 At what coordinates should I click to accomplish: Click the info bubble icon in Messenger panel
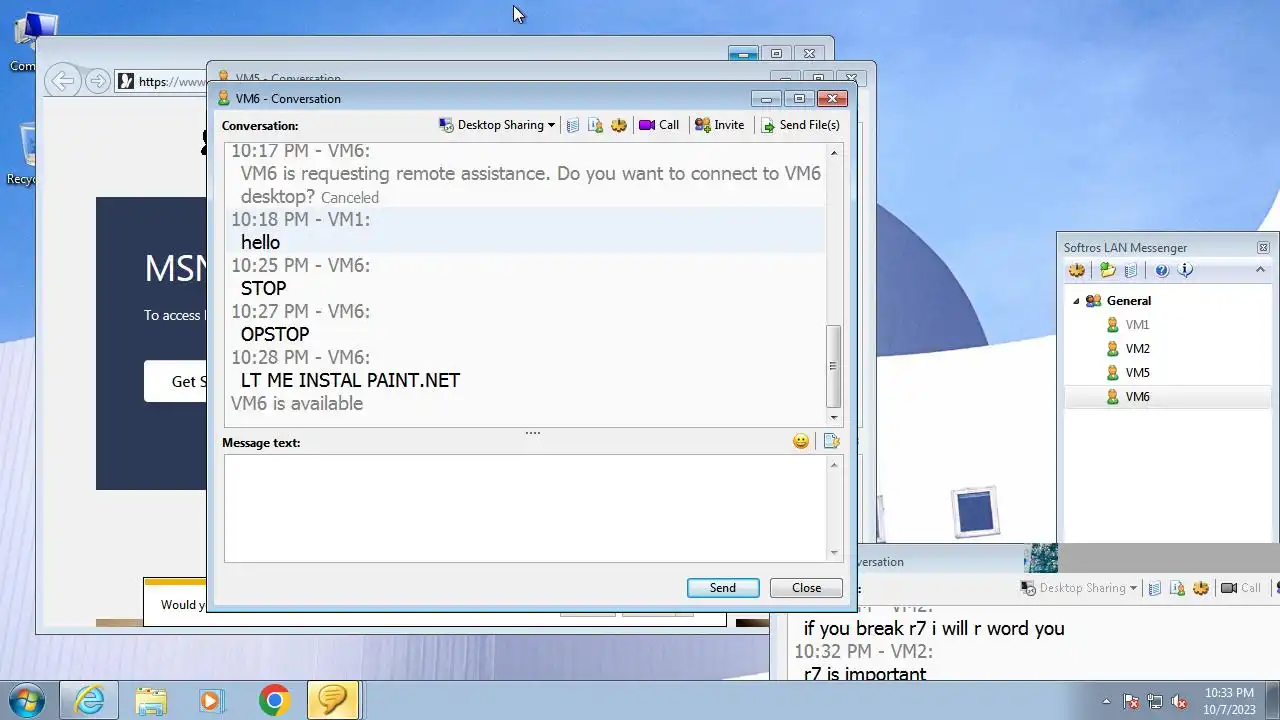[1186, 270]
